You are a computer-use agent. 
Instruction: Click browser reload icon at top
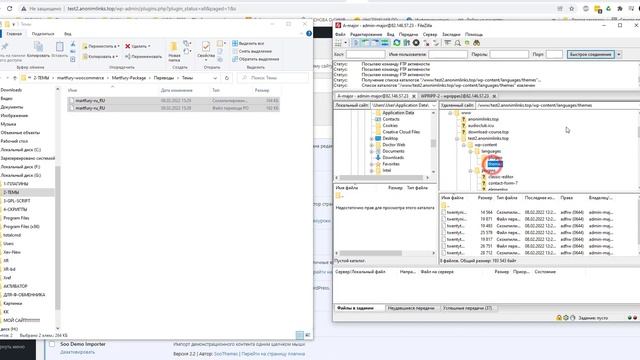pos(9,8)
